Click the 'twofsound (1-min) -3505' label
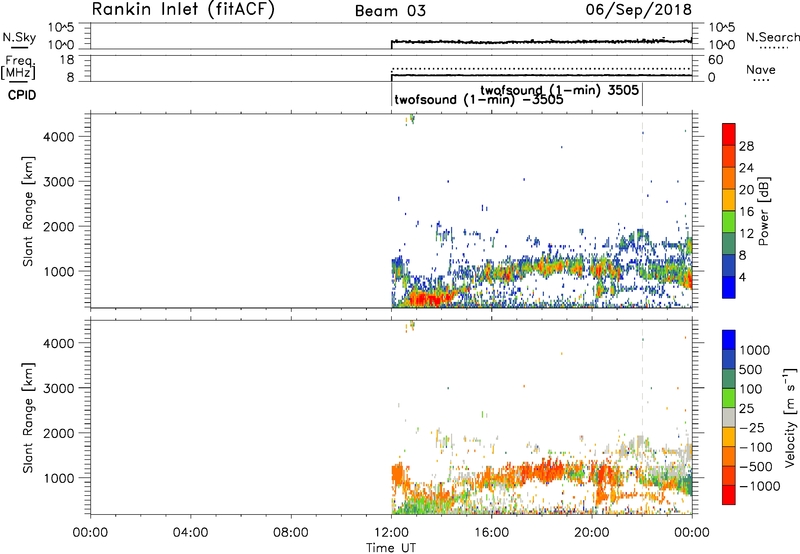This screenshot has height=554, width=800. tap(479, 99)
